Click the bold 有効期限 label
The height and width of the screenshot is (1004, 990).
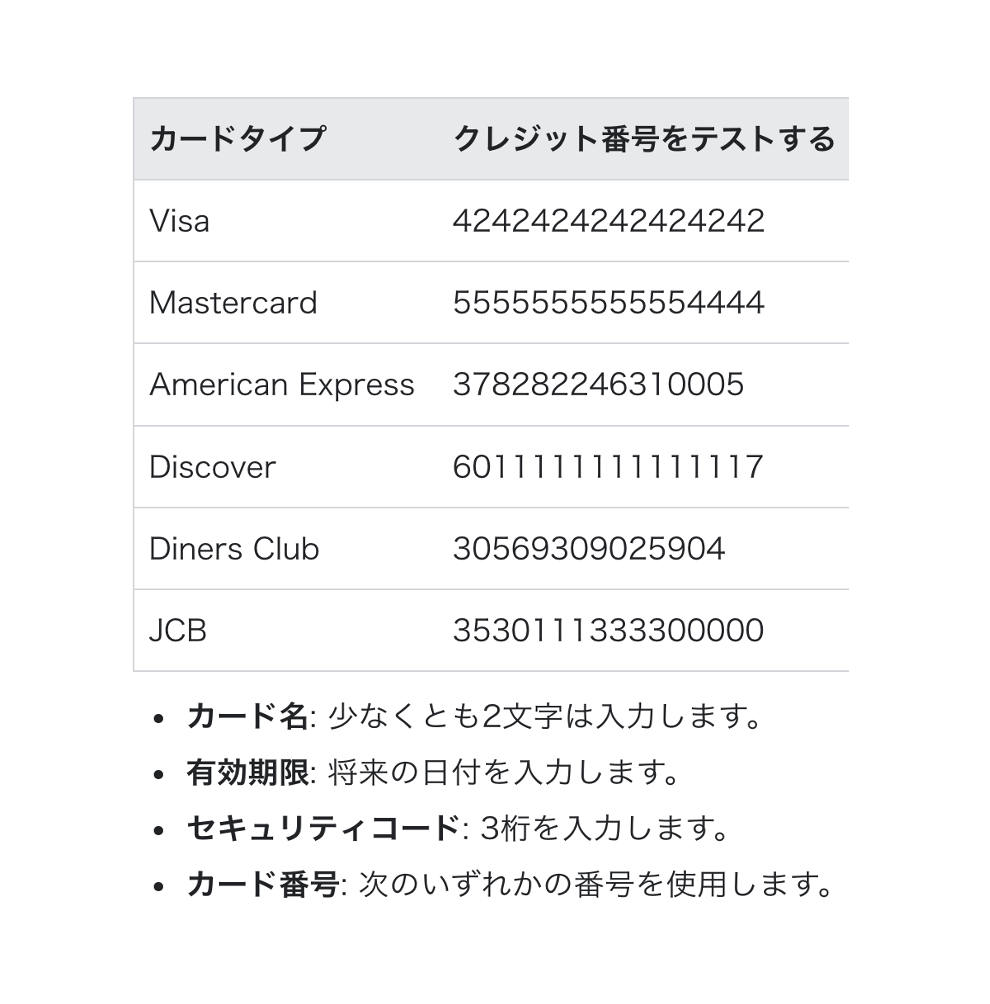(x=247, y=773)
